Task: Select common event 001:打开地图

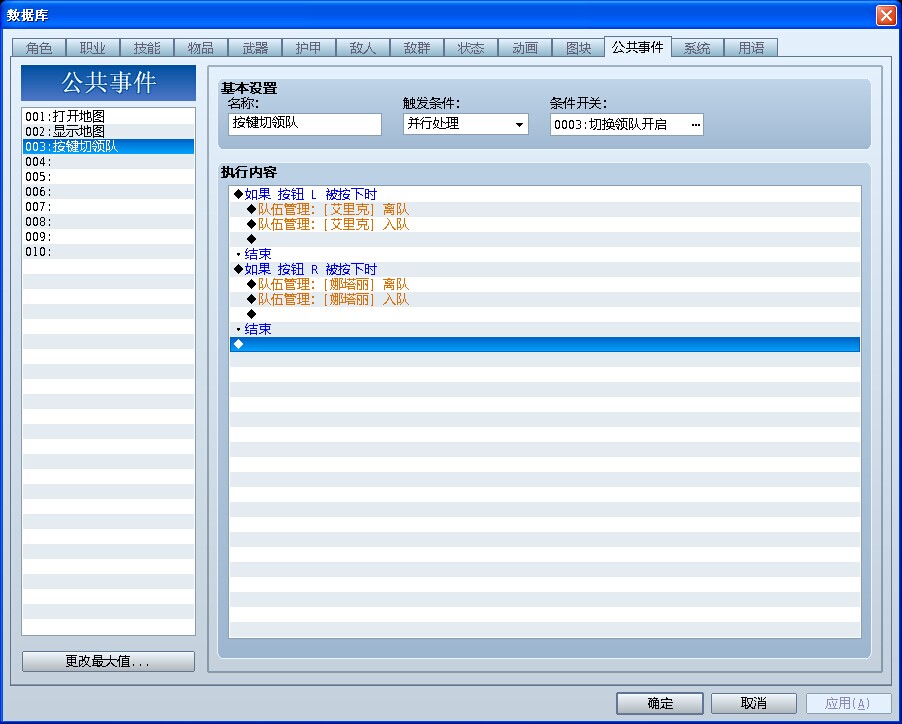Action: (108, 116)
